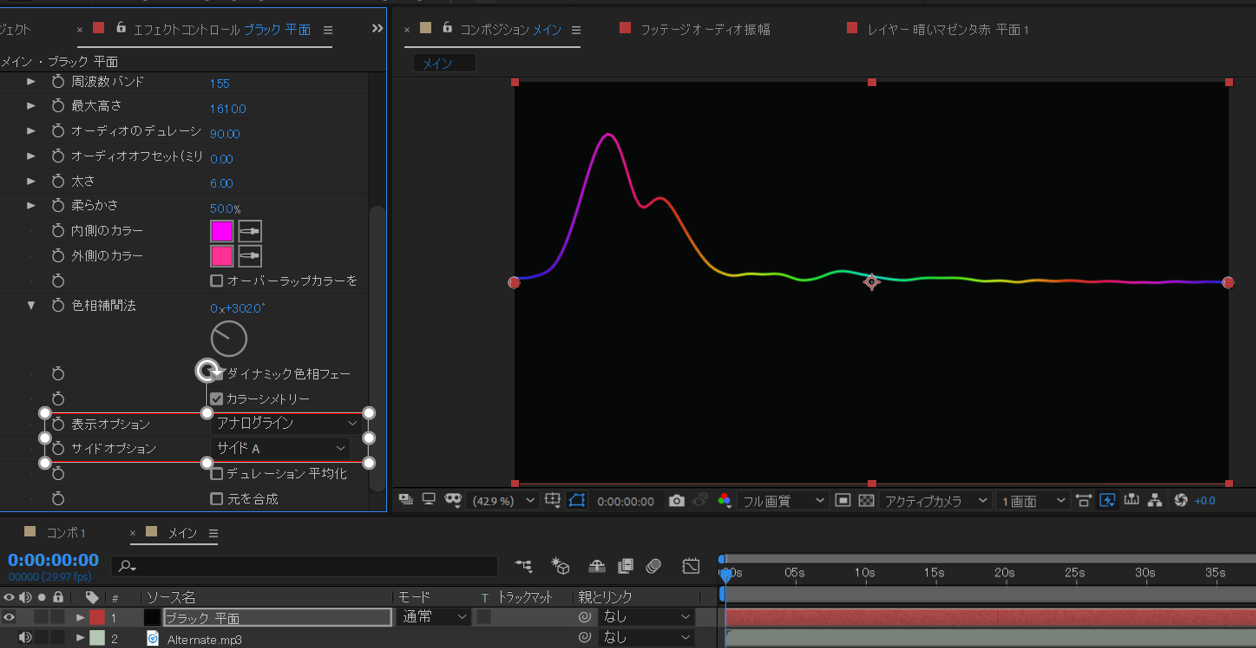
Task: Open the show channel color settings
Action: click(x=724, y=499)
